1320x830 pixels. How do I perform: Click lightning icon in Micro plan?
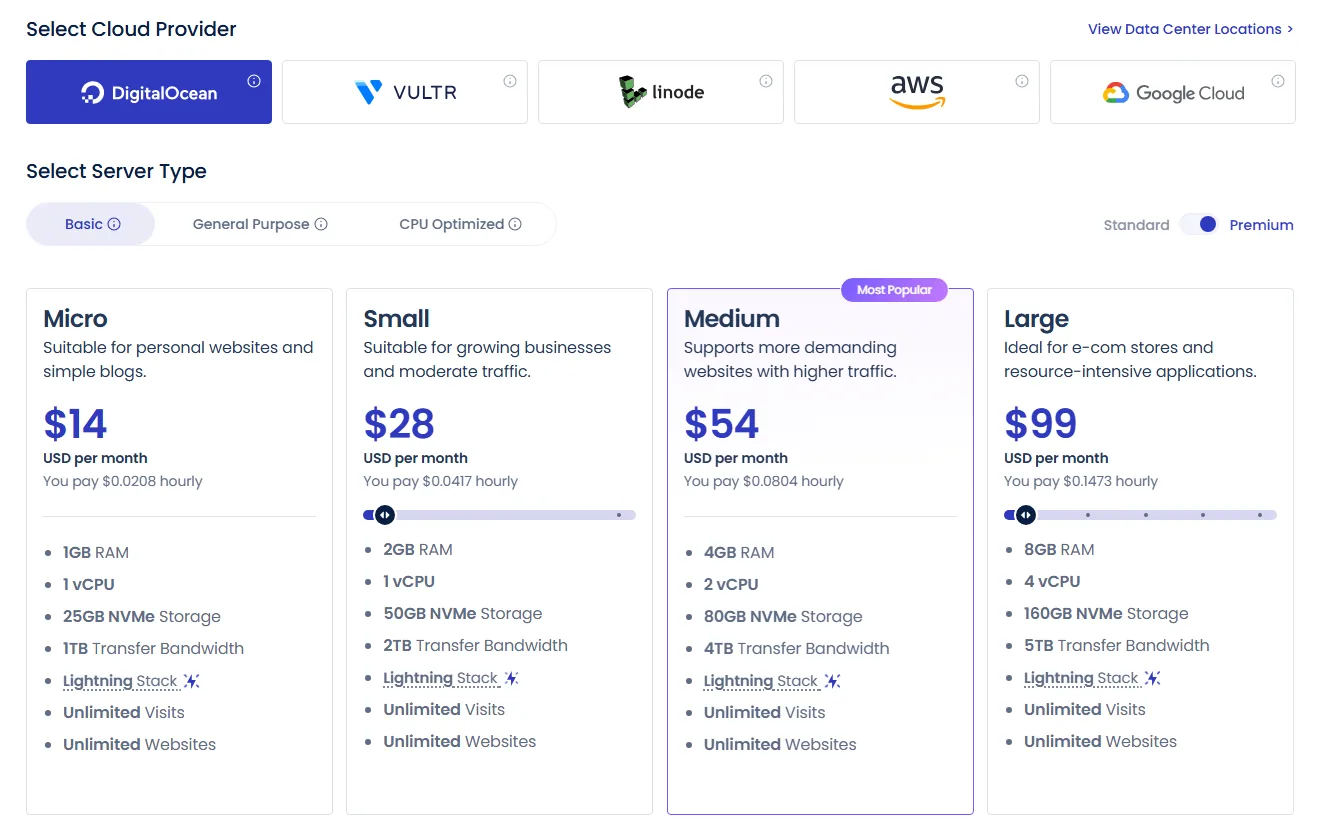click(192, 681)
